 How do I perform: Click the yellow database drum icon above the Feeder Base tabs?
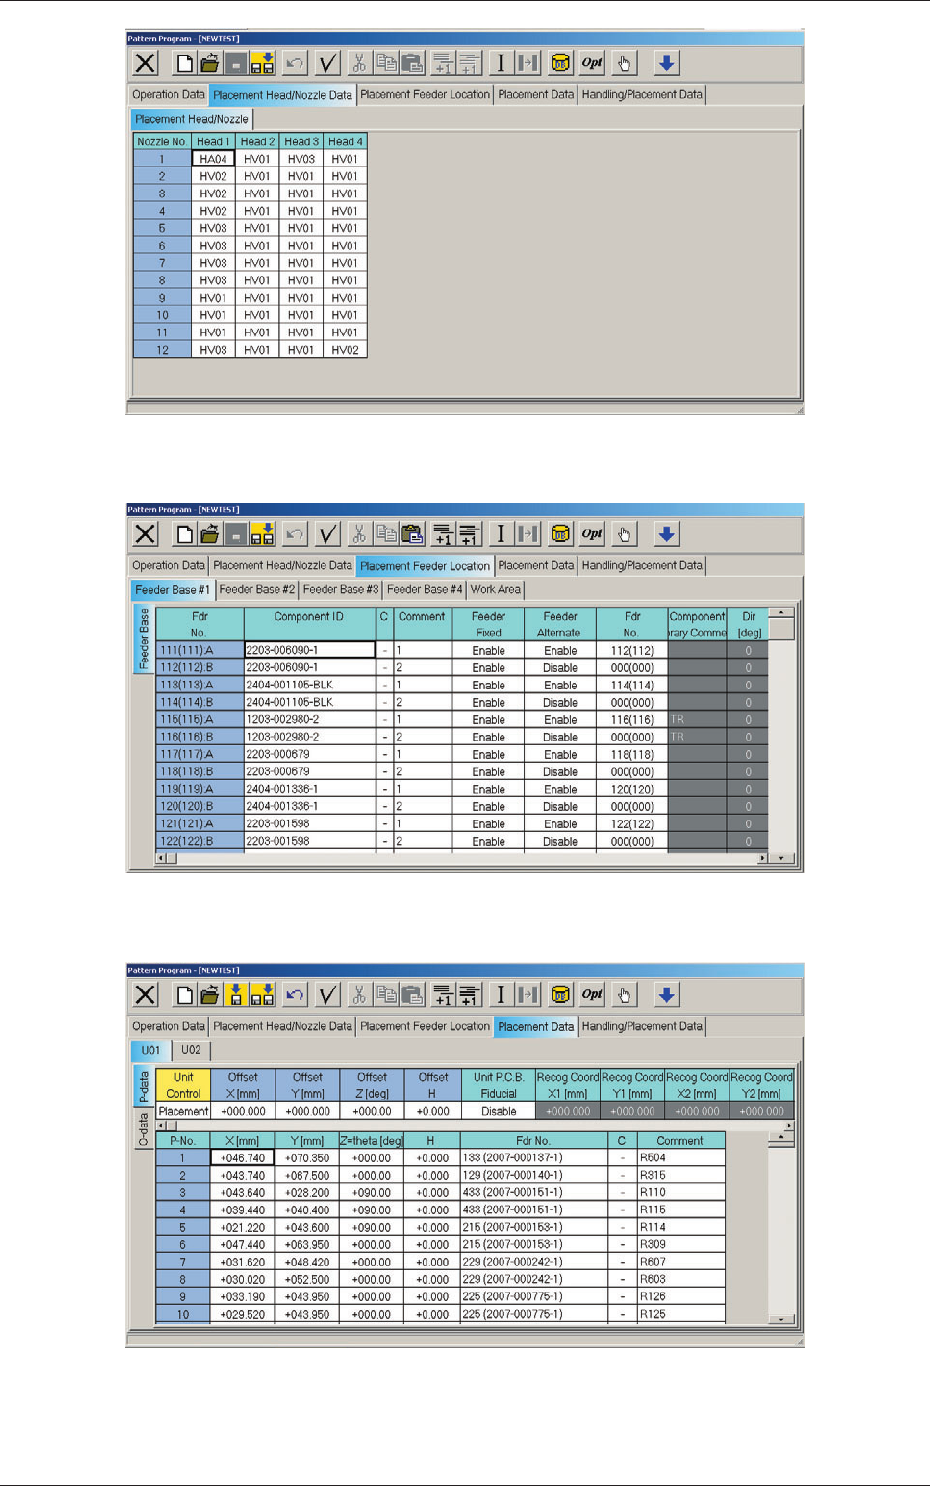click(560, 534)
